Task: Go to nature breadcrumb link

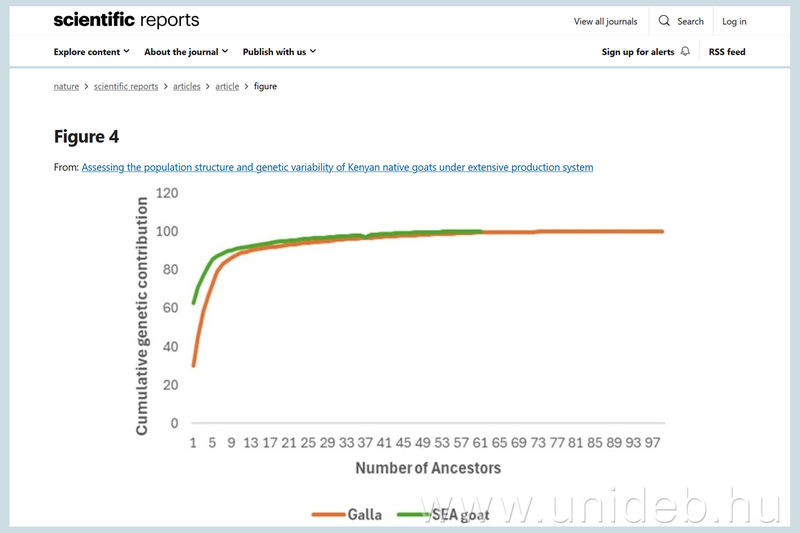Action: click(x=66, y=87)
